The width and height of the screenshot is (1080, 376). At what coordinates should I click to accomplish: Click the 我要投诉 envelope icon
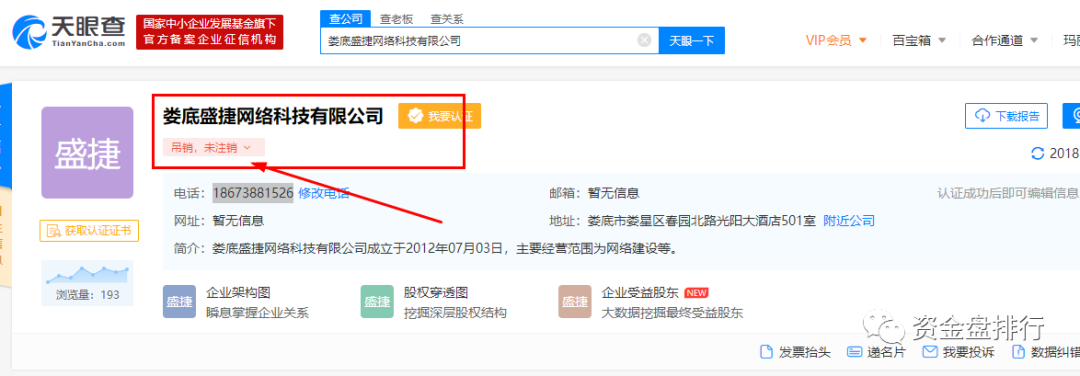tap(930, 352)
